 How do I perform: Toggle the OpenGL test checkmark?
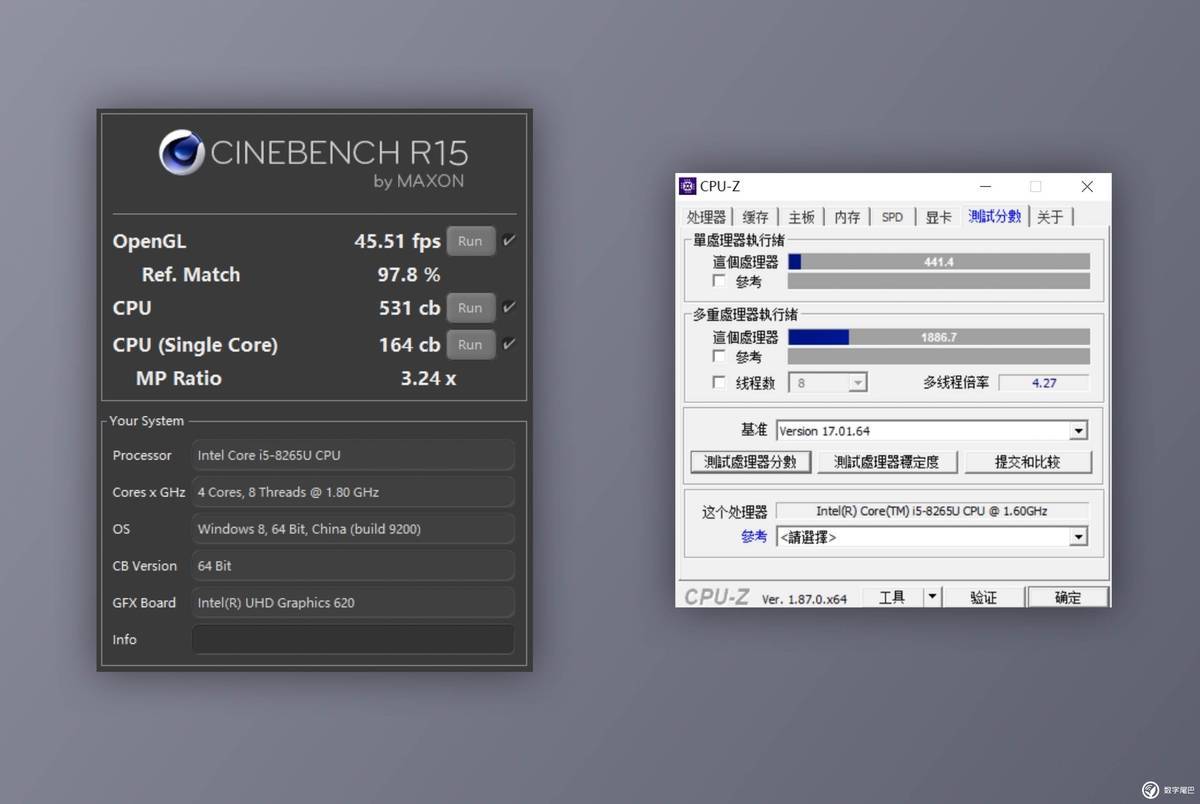(509, 241)
